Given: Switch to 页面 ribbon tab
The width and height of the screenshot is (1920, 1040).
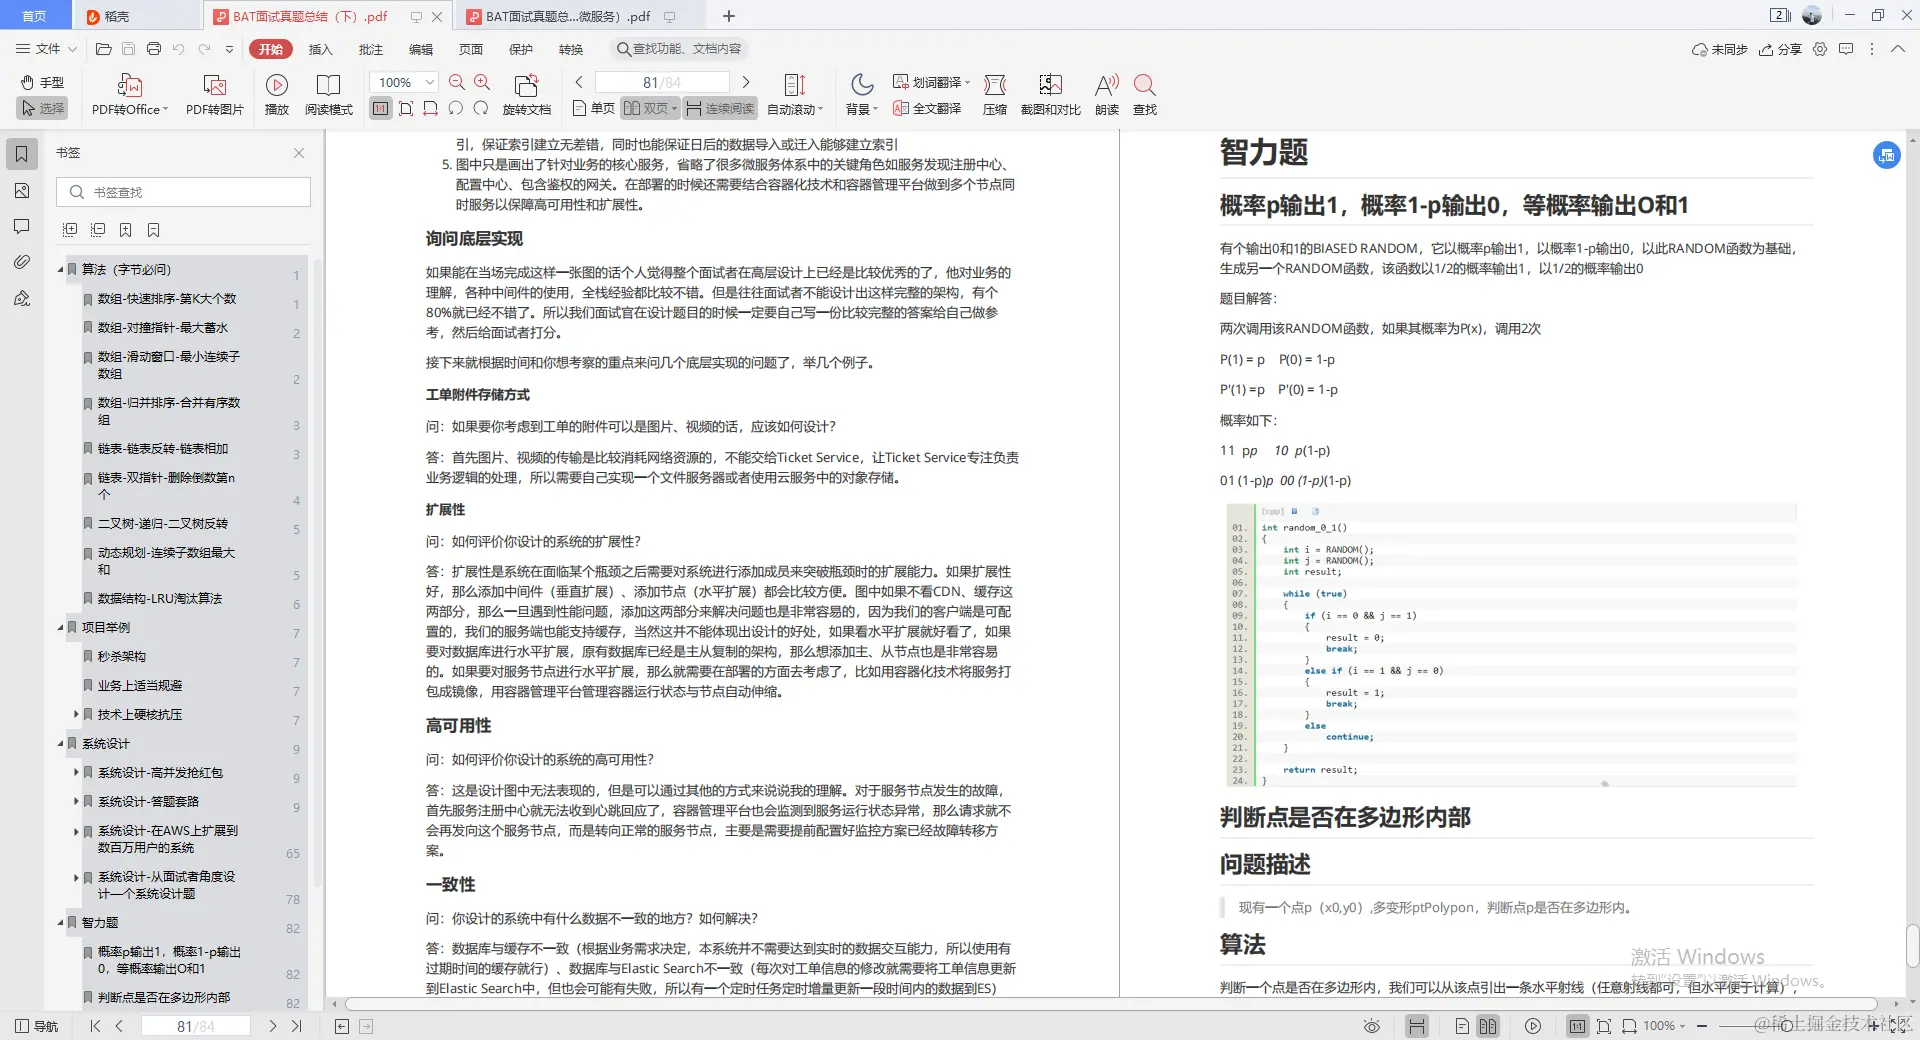Looking at the screenshot, I should (471, 49).
